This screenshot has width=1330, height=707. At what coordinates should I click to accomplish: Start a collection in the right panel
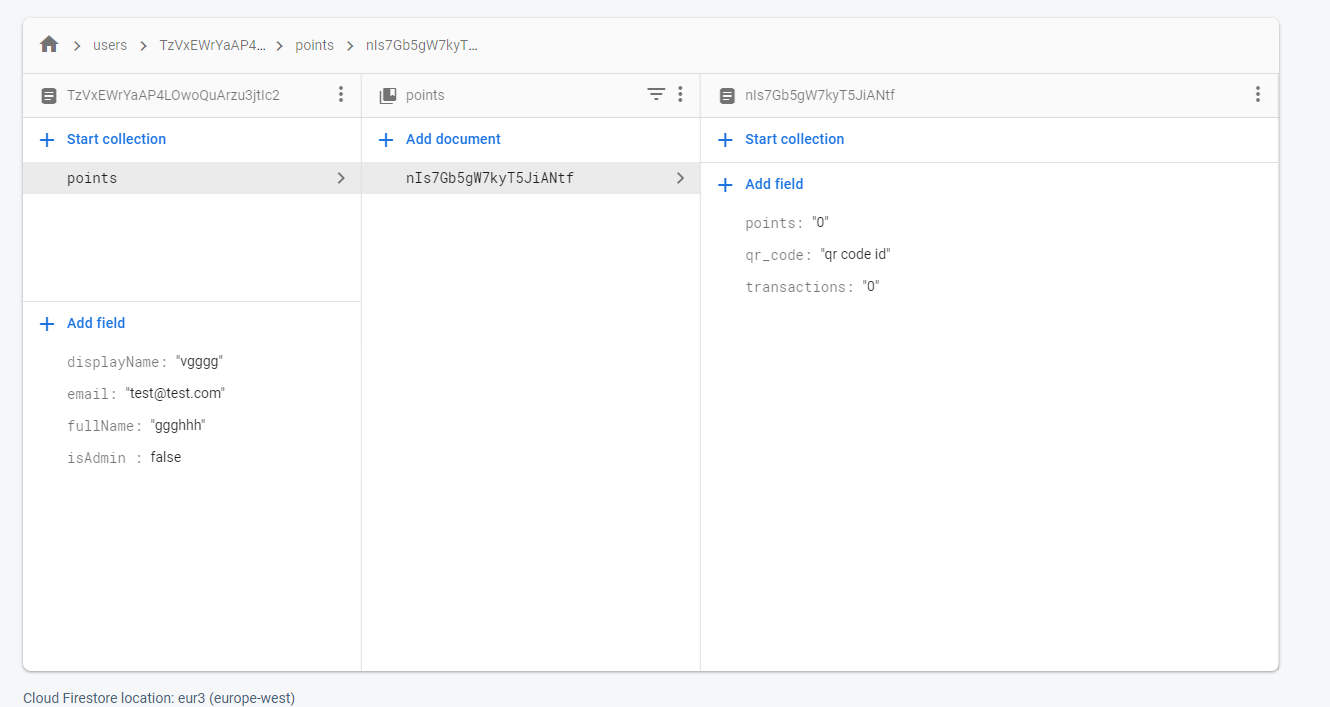tap(794, 139)
